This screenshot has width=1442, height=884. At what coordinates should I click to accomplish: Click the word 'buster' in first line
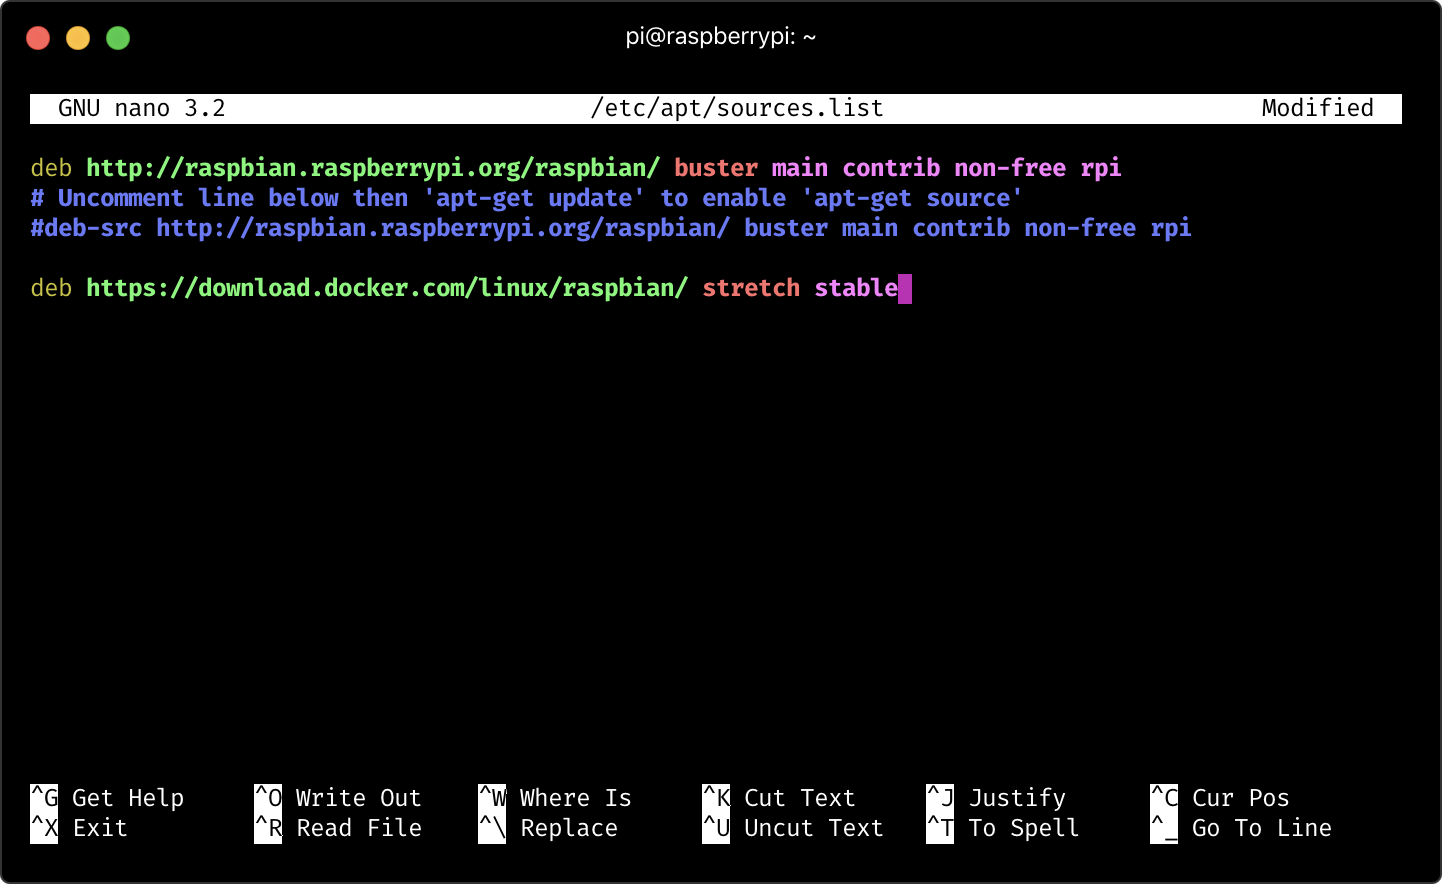point(715,168)
